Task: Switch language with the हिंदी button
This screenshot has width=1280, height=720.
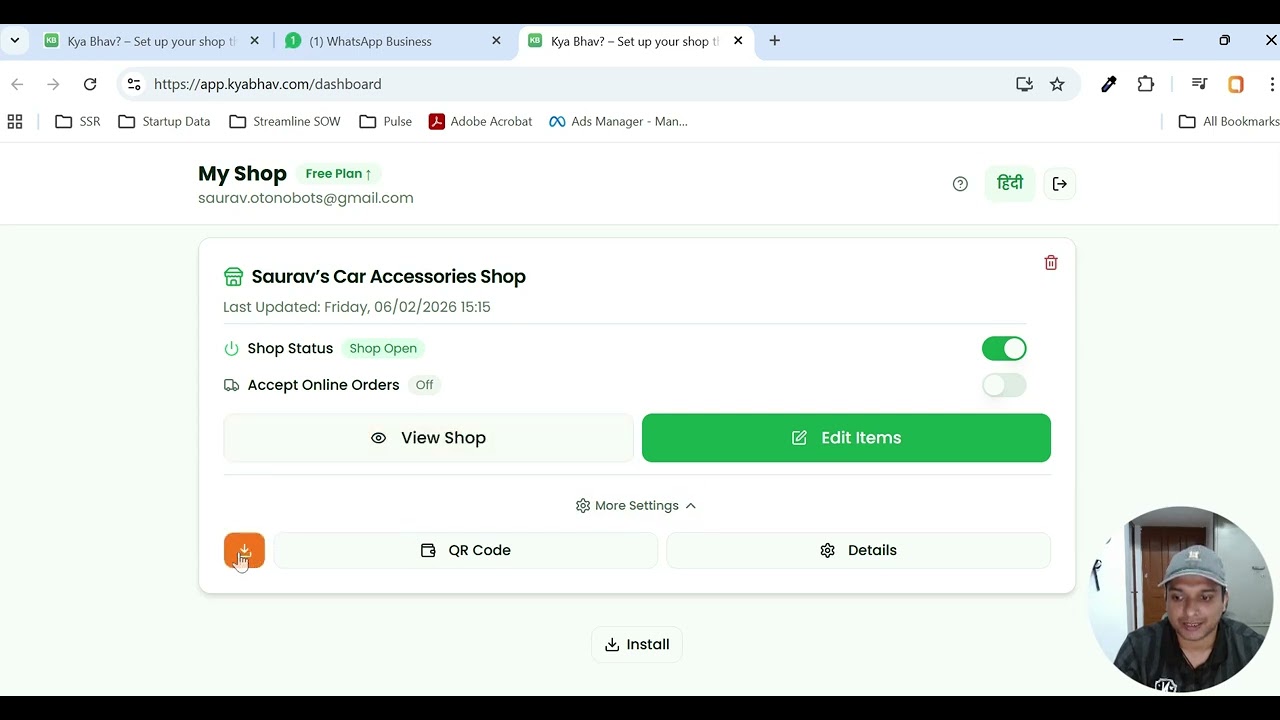Action: click(1010, 184)
